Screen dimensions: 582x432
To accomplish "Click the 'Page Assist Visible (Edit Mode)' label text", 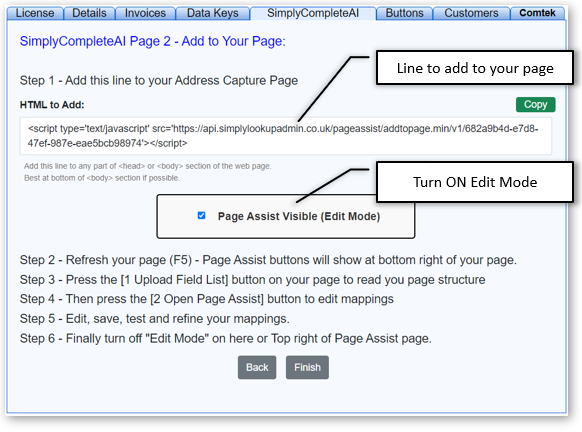I will point(299,216).
